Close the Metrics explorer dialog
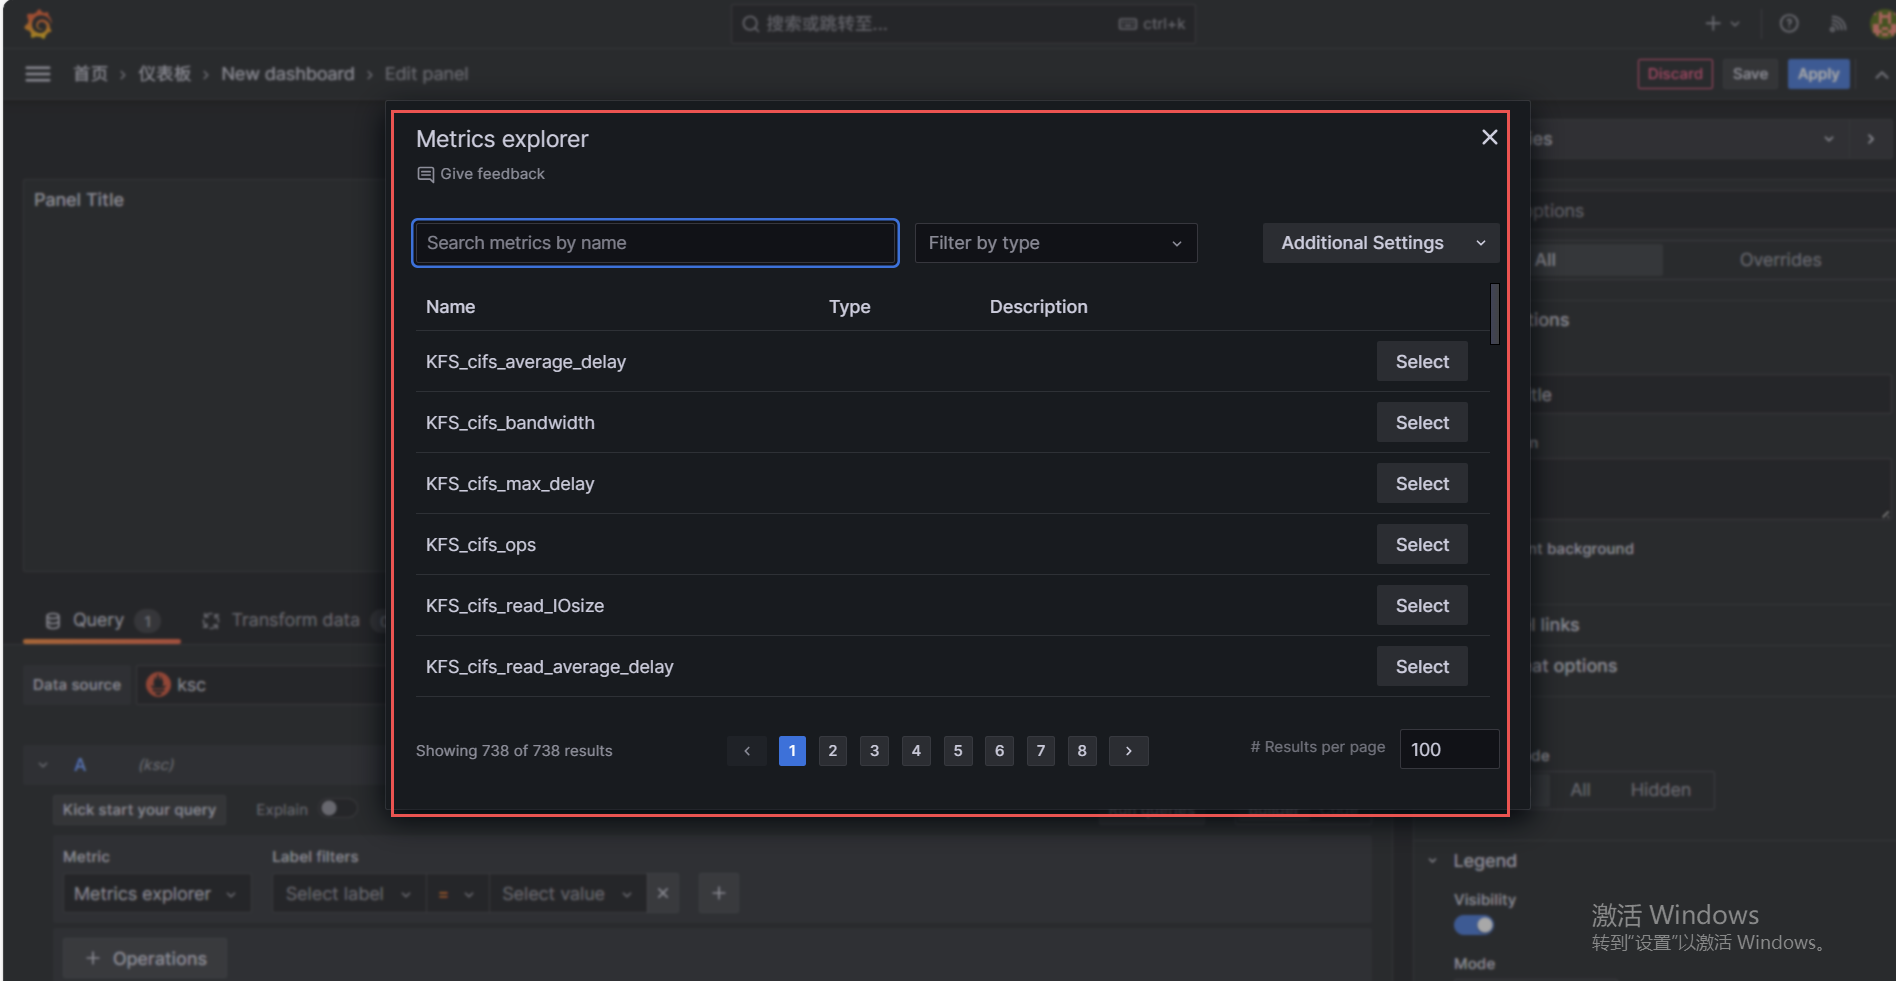1896x981 pixels. (1489, 138)
